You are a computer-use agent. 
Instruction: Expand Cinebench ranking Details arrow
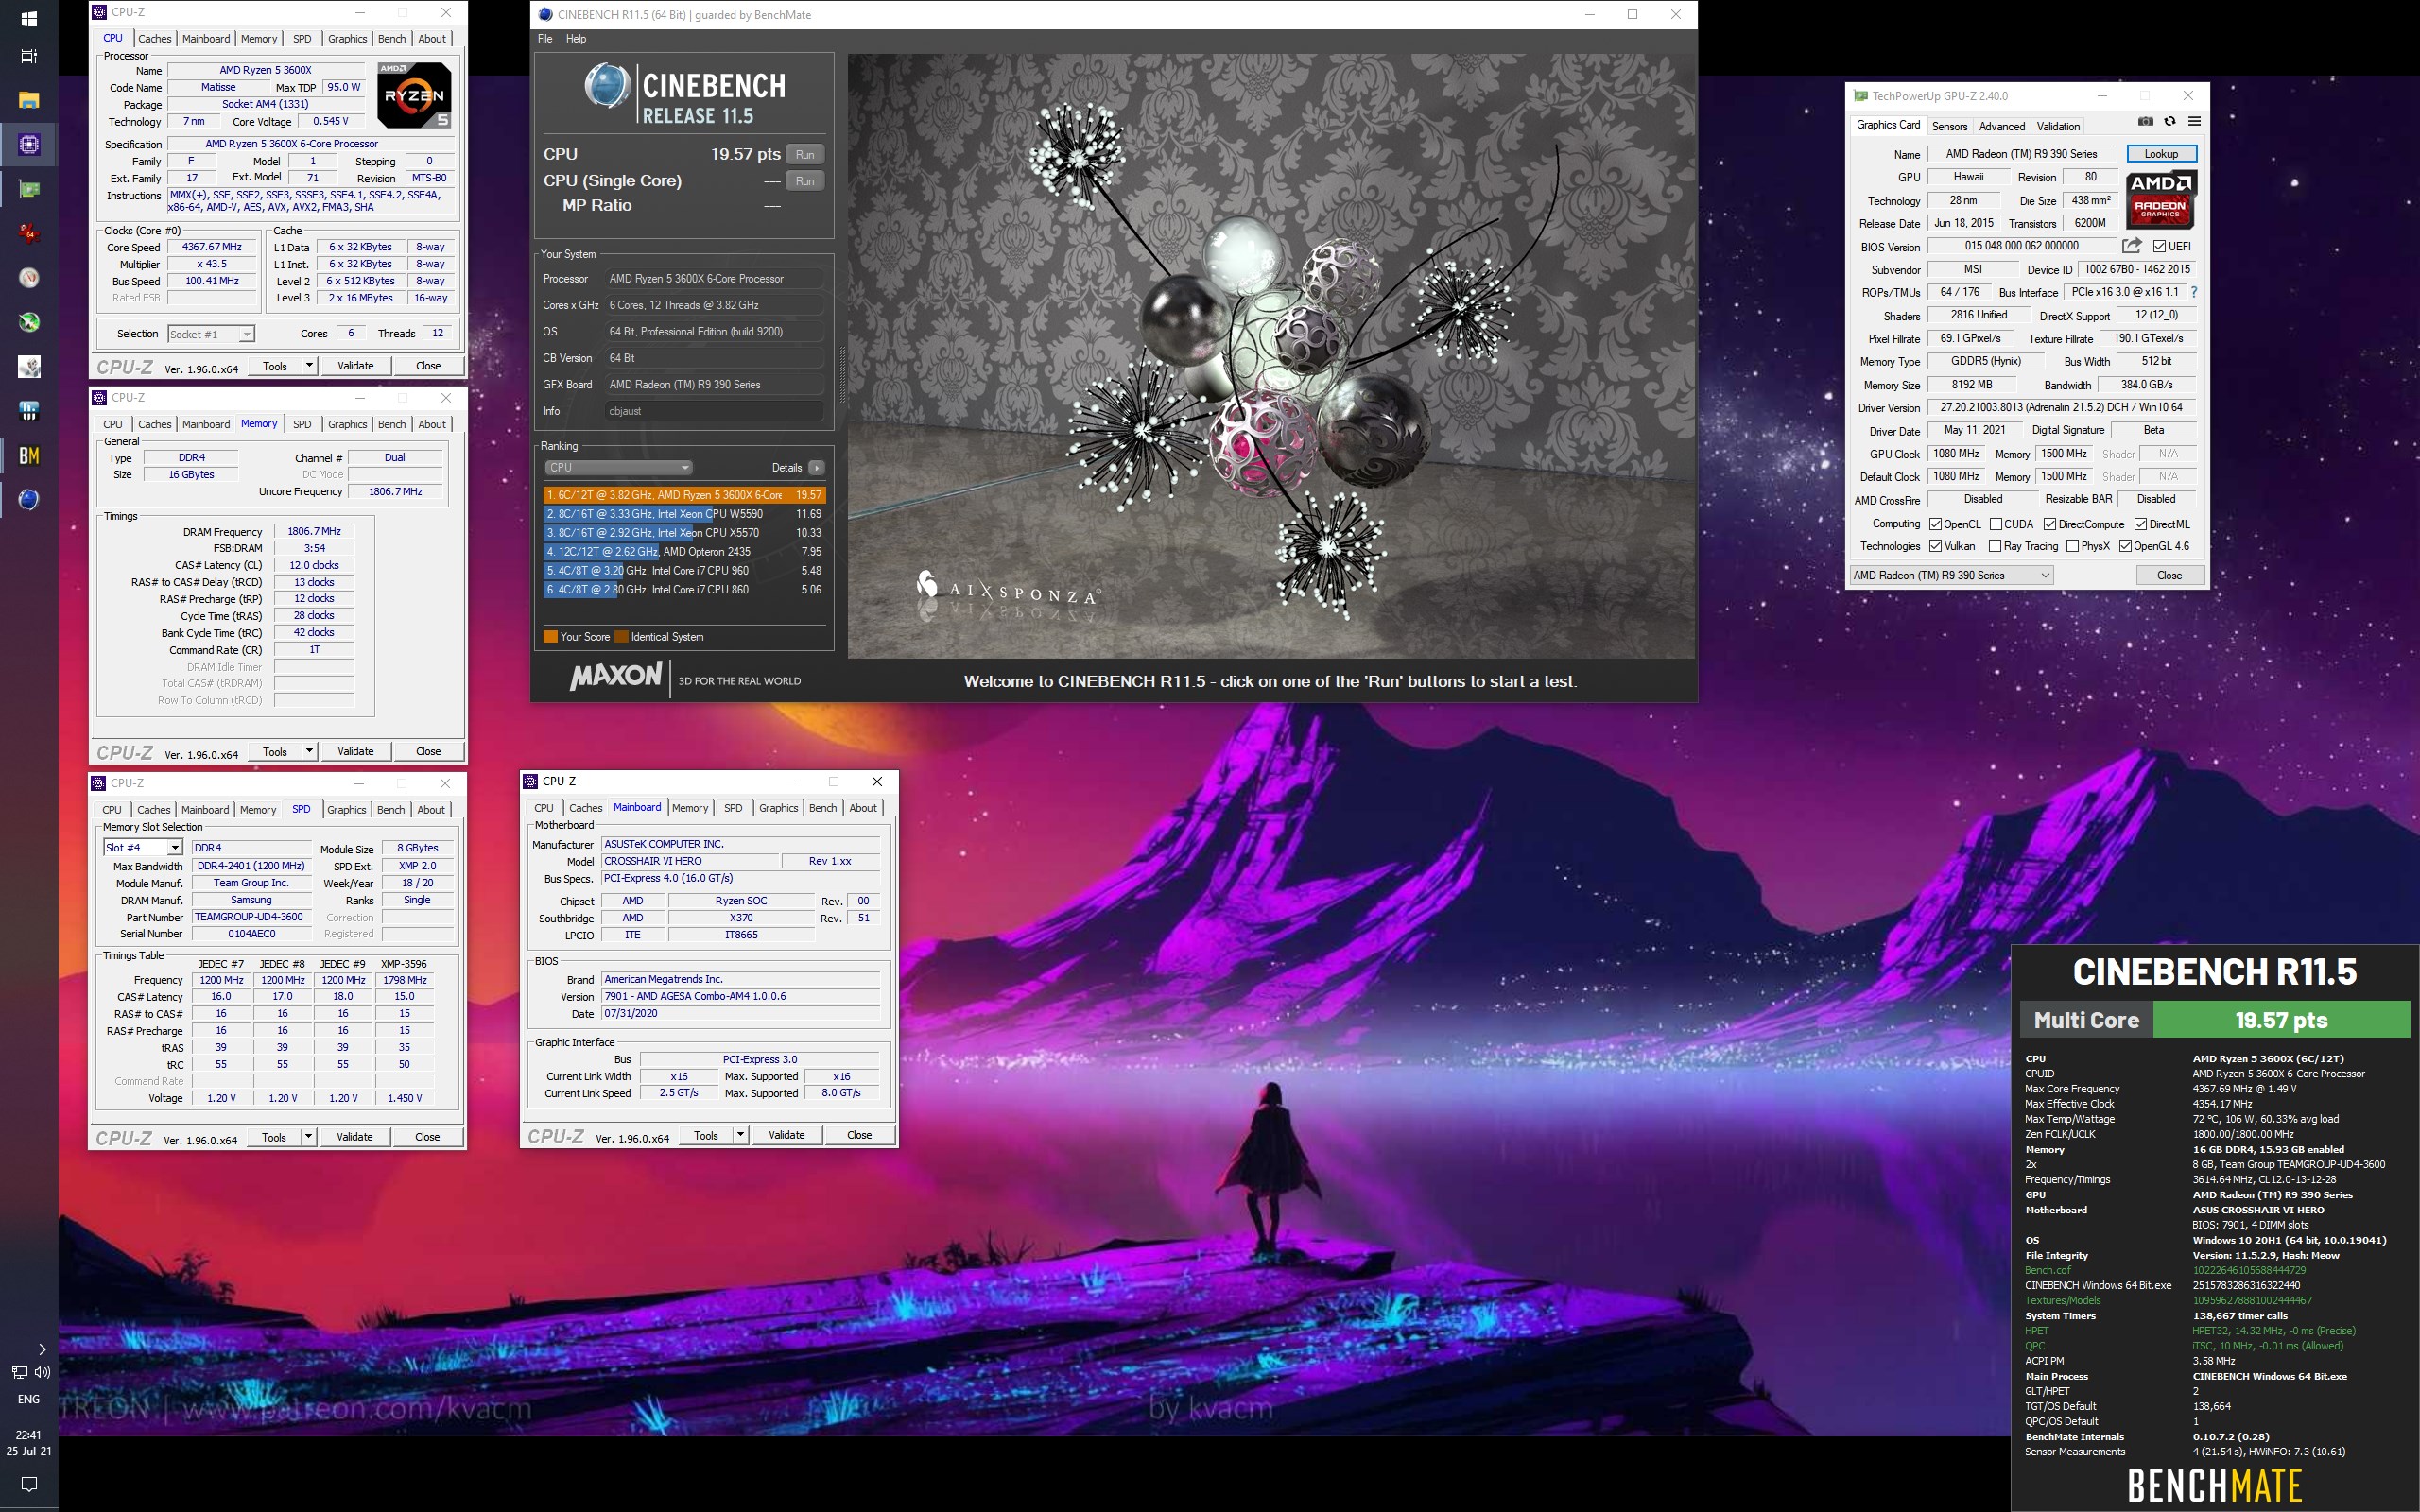tap(817, 467)
